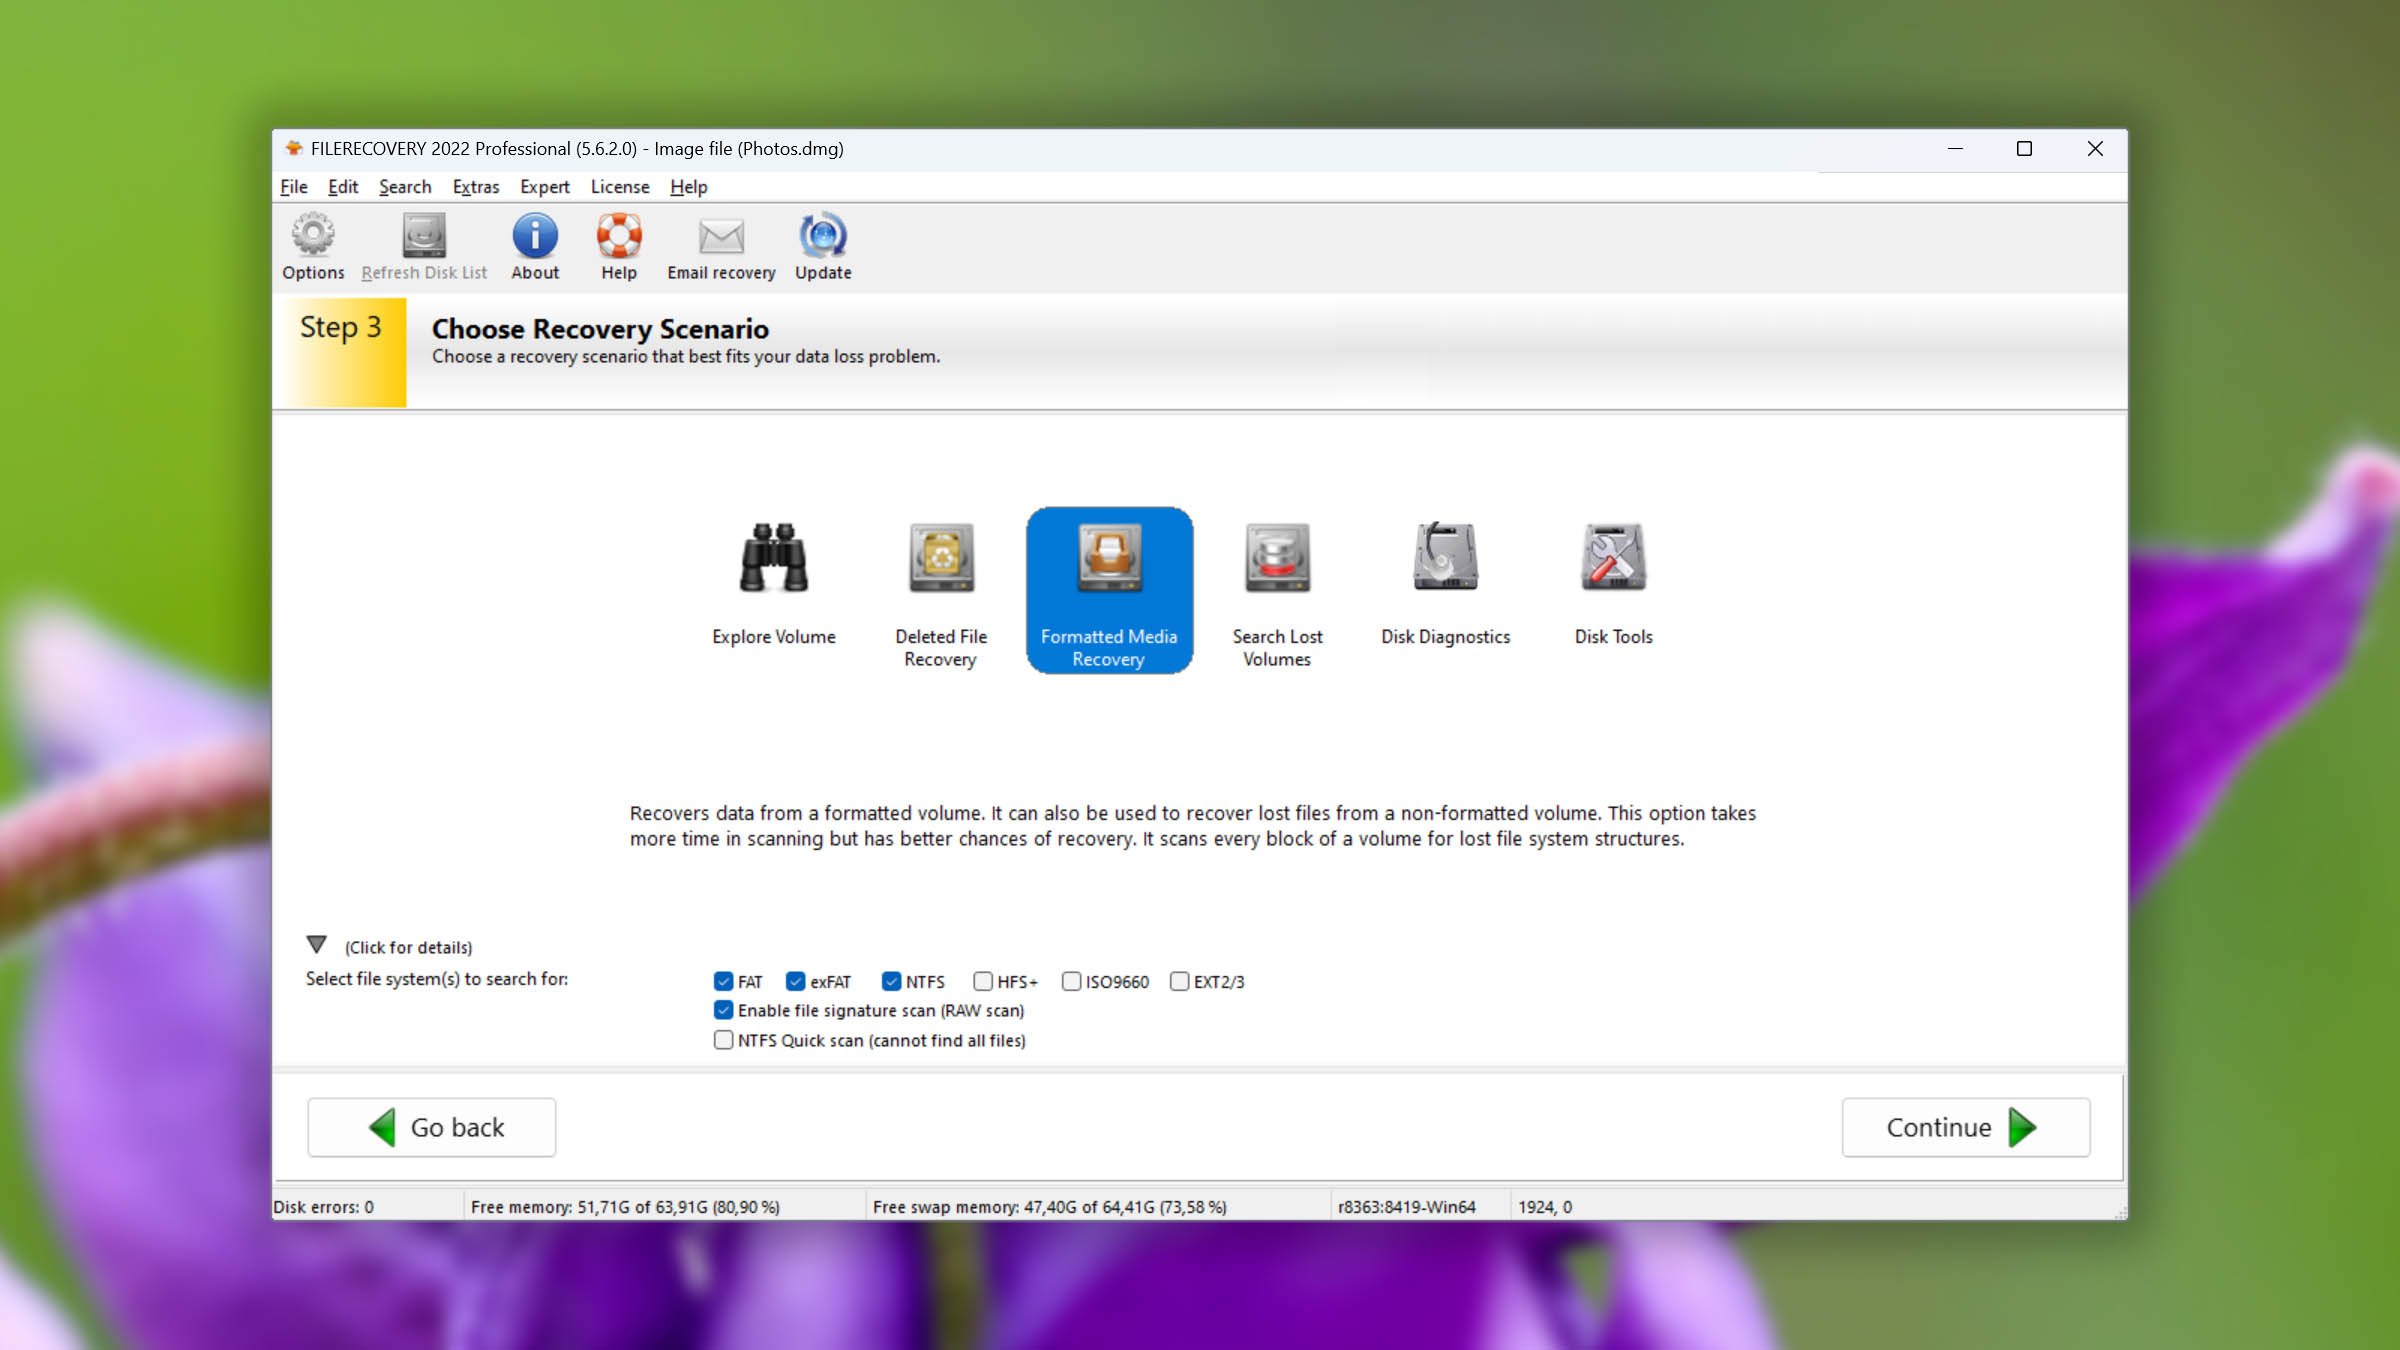2400x1350 pixels.
Task: Enable NTFS Quick scan checkbox
Action: 724,1040
